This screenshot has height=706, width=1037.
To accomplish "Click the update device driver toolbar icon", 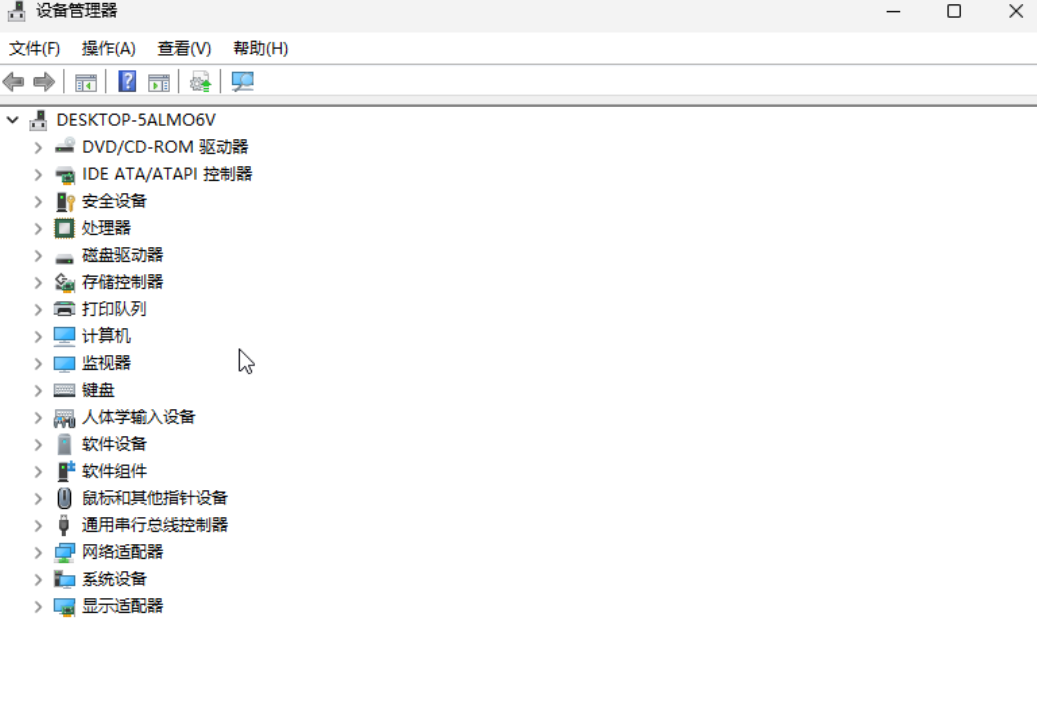I will pos(201,82).
